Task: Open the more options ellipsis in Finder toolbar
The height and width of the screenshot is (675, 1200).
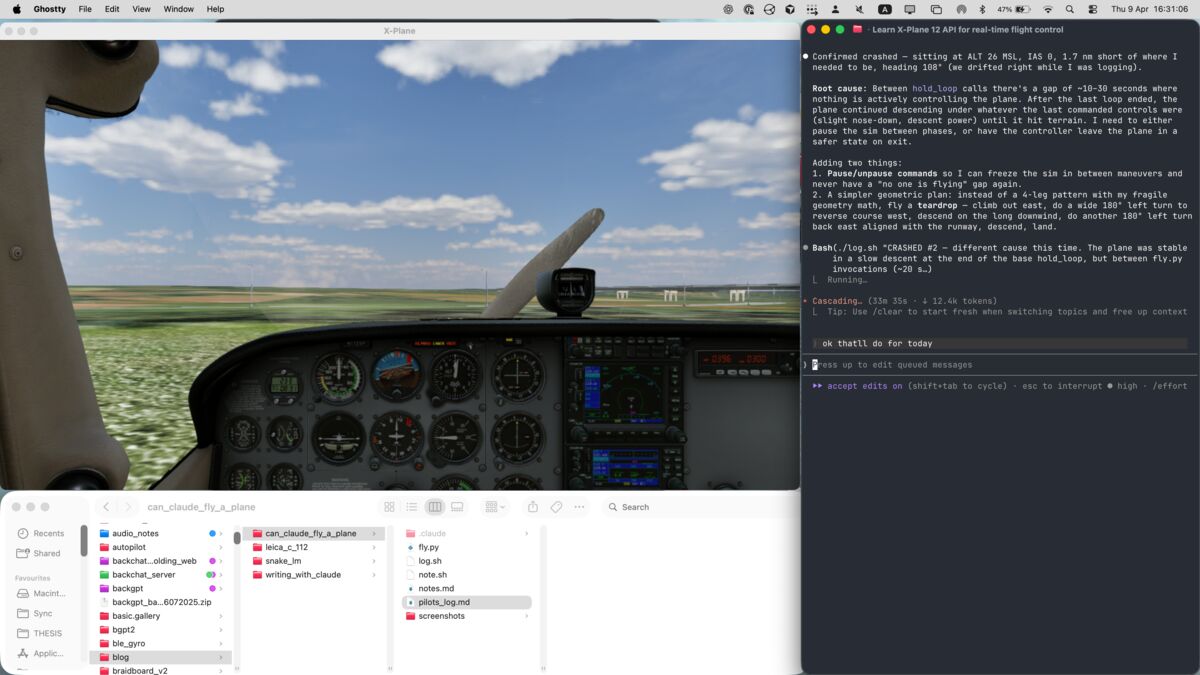Action: click(578, 507)
